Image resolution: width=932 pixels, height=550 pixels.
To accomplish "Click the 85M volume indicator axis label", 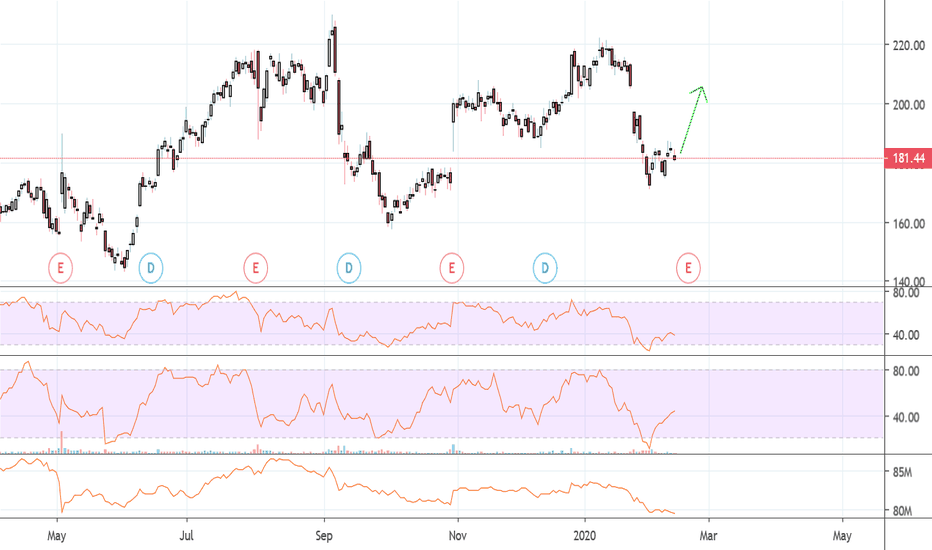I will click(902, 472).
